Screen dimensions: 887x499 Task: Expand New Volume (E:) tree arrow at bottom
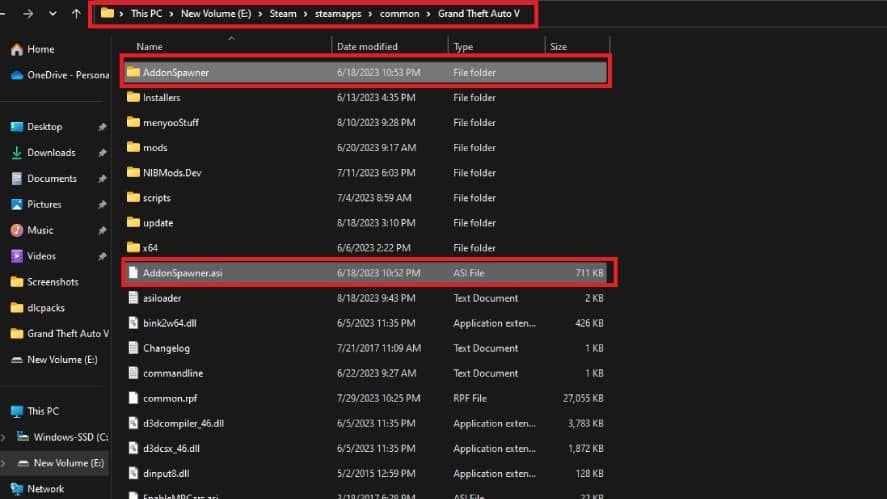click(x=5, y=463)
